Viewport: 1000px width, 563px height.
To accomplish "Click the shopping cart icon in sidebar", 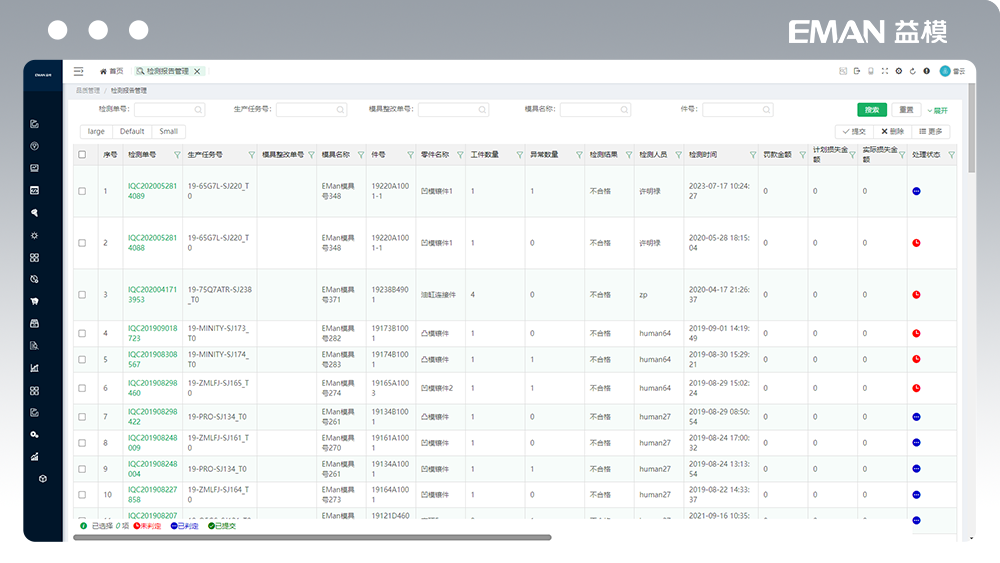I will (34, 301).
